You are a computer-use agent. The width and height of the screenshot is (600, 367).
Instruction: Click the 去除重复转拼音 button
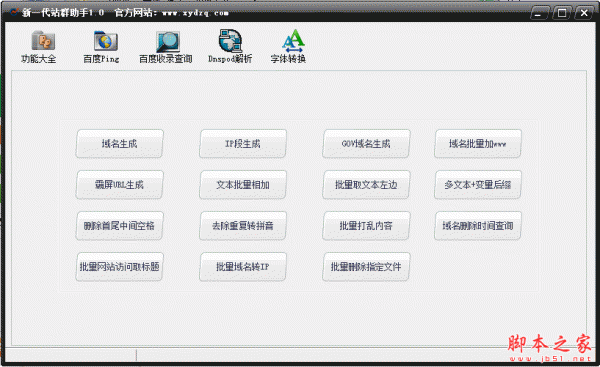[243, 226]
